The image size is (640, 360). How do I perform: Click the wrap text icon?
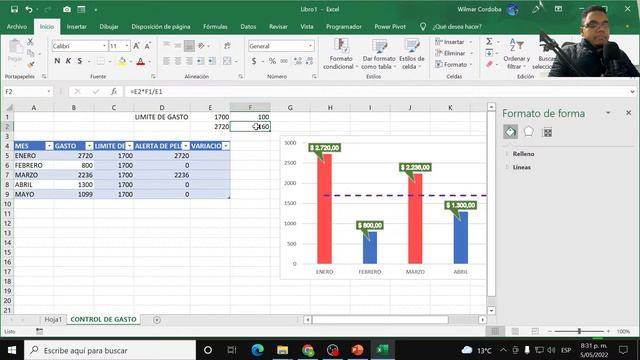pos(227,46)
